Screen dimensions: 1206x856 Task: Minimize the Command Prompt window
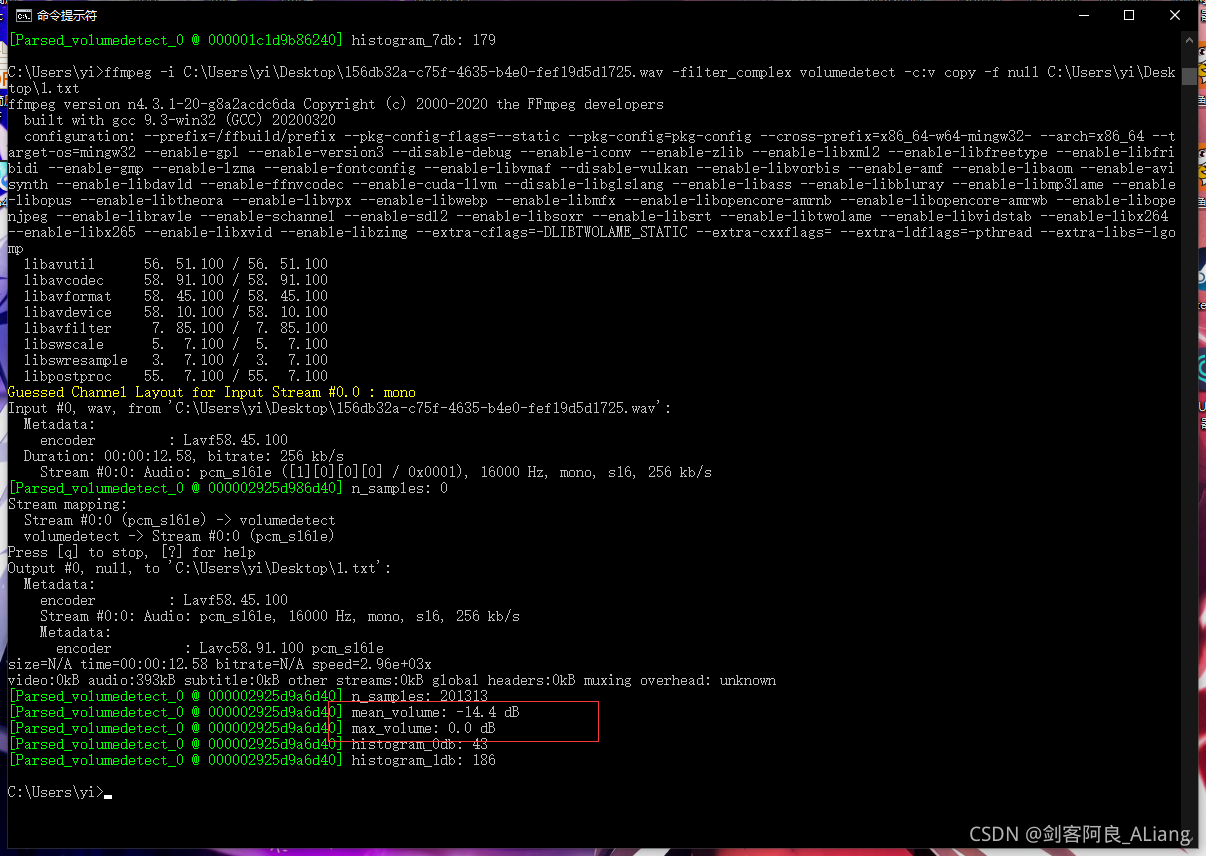pyautogui.click(x=1083, y=15)
